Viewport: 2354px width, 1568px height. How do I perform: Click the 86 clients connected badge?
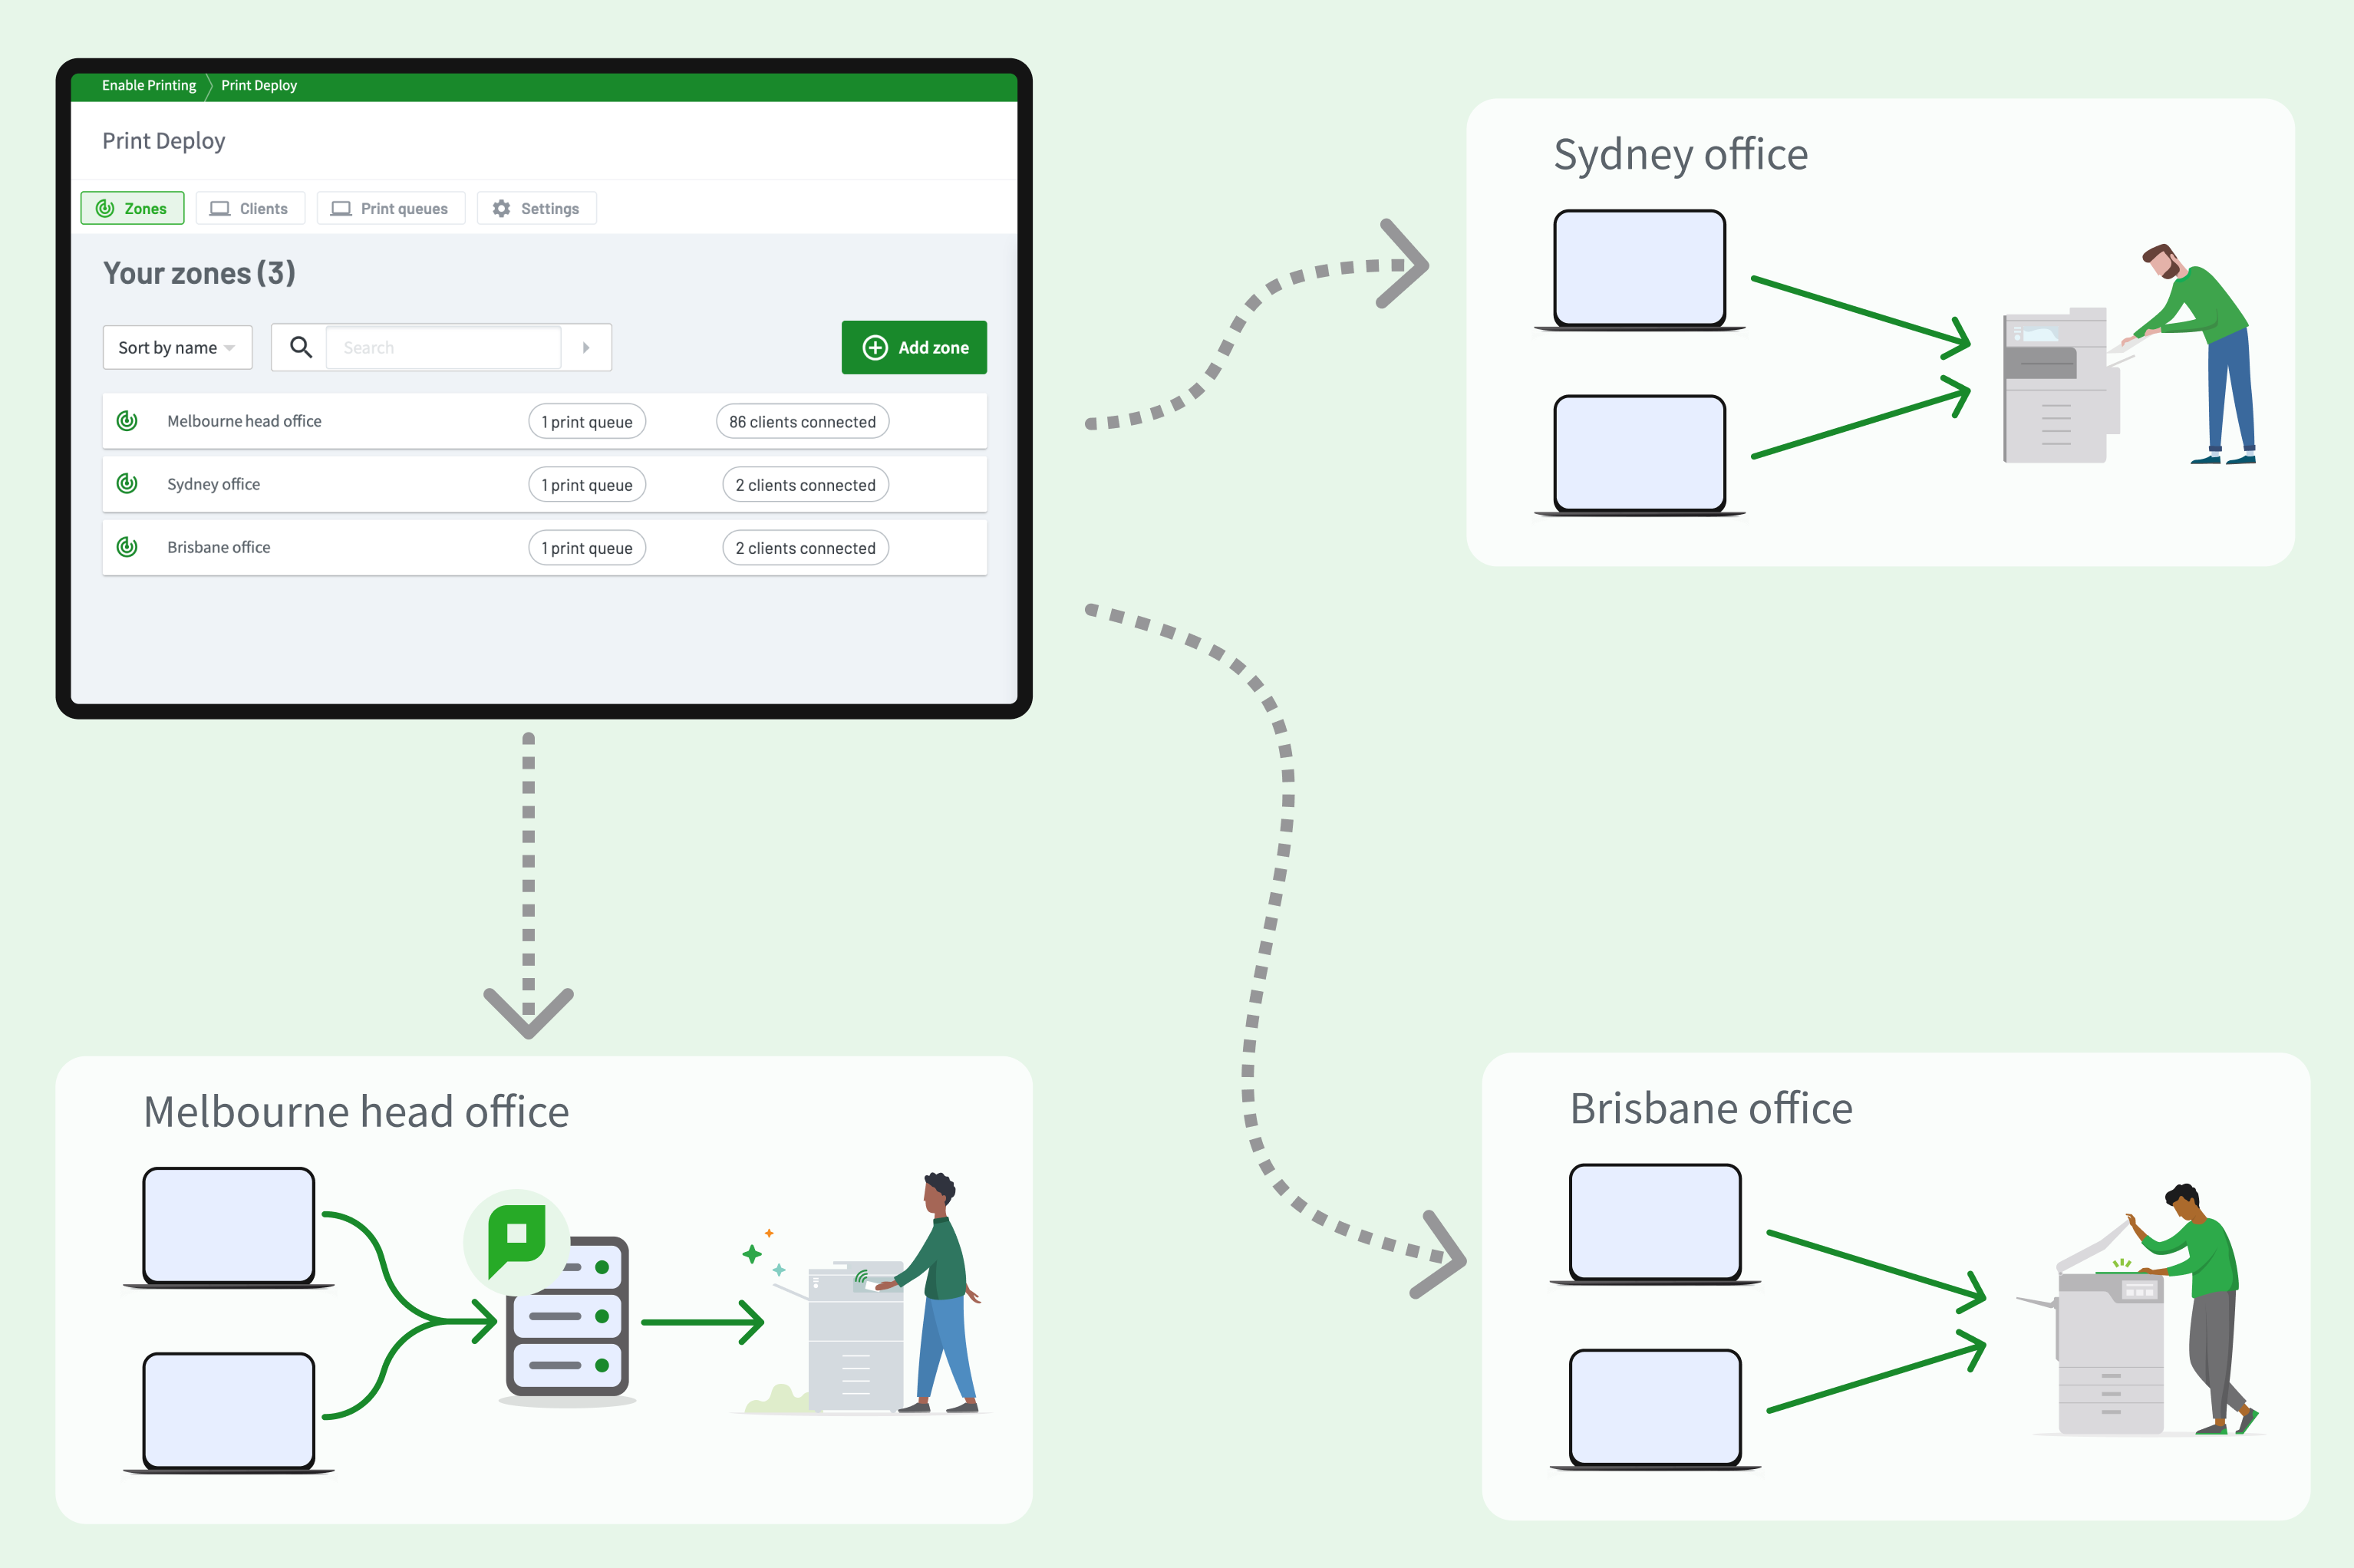pos(802,422)
